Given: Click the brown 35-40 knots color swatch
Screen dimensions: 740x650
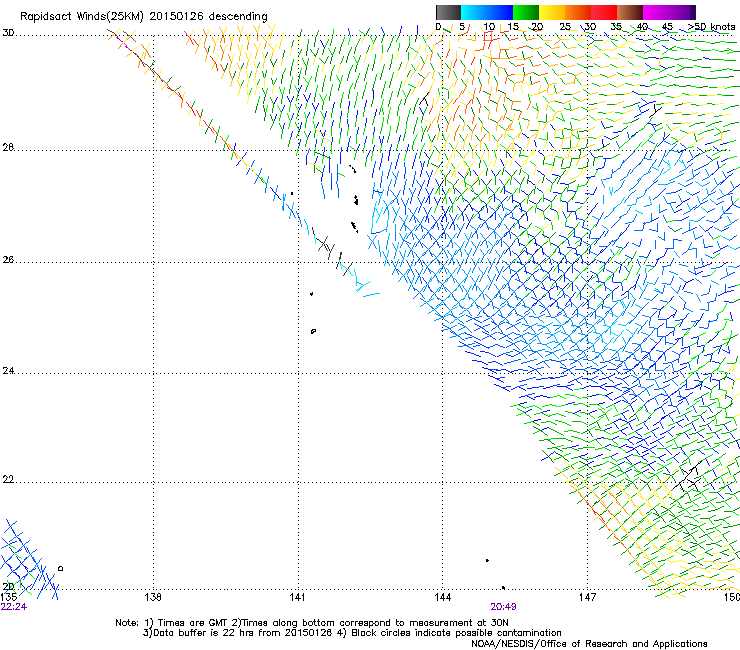Looking at the screenshot, I should pyautogui.click(x=630, y=12).
